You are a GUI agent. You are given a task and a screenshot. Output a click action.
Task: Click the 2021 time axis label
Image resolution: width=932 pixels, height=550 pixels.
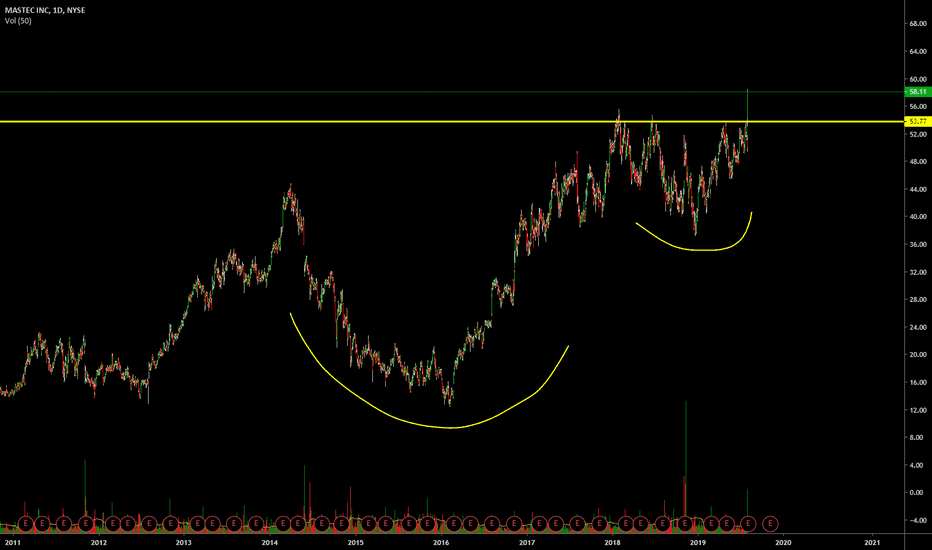point(872,542)
